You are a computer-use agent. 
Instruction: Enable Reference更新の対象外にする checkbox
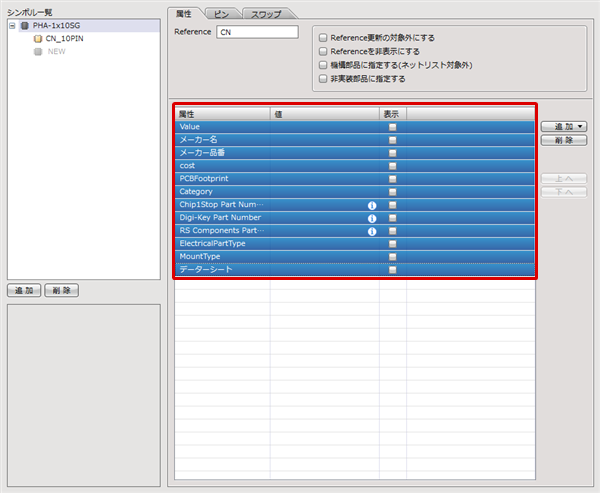click(323, 38)
